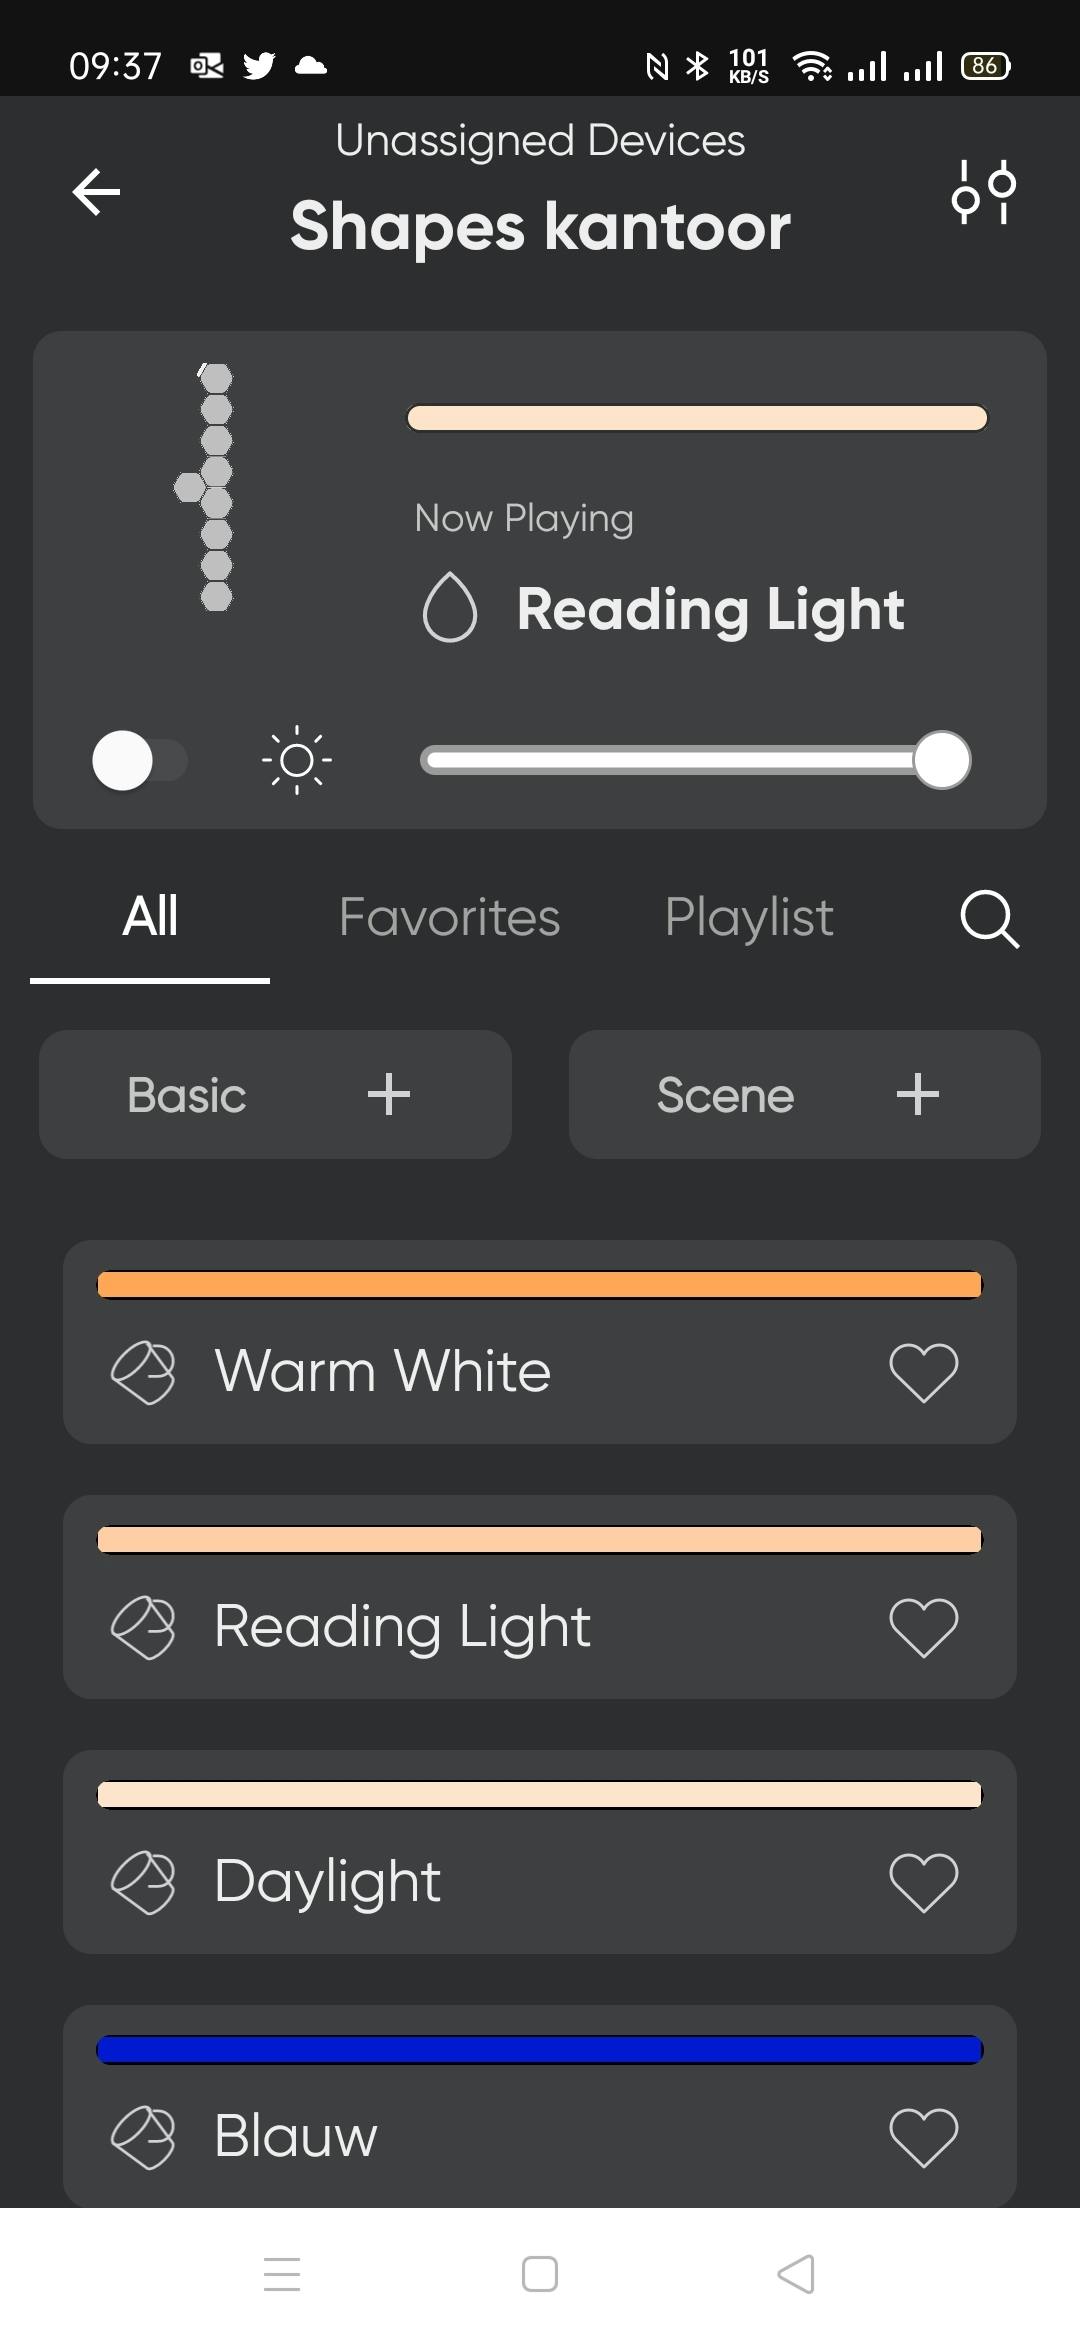Select the All tab
This screenshot has height=2340, width=1080.
pos(150,917)
